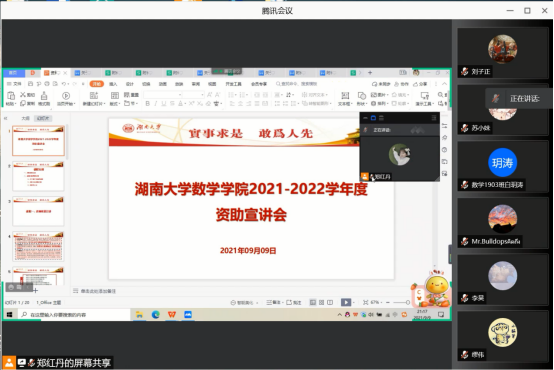
Task: Click the Share (分享) button in WPS
Action: [420, 84]
